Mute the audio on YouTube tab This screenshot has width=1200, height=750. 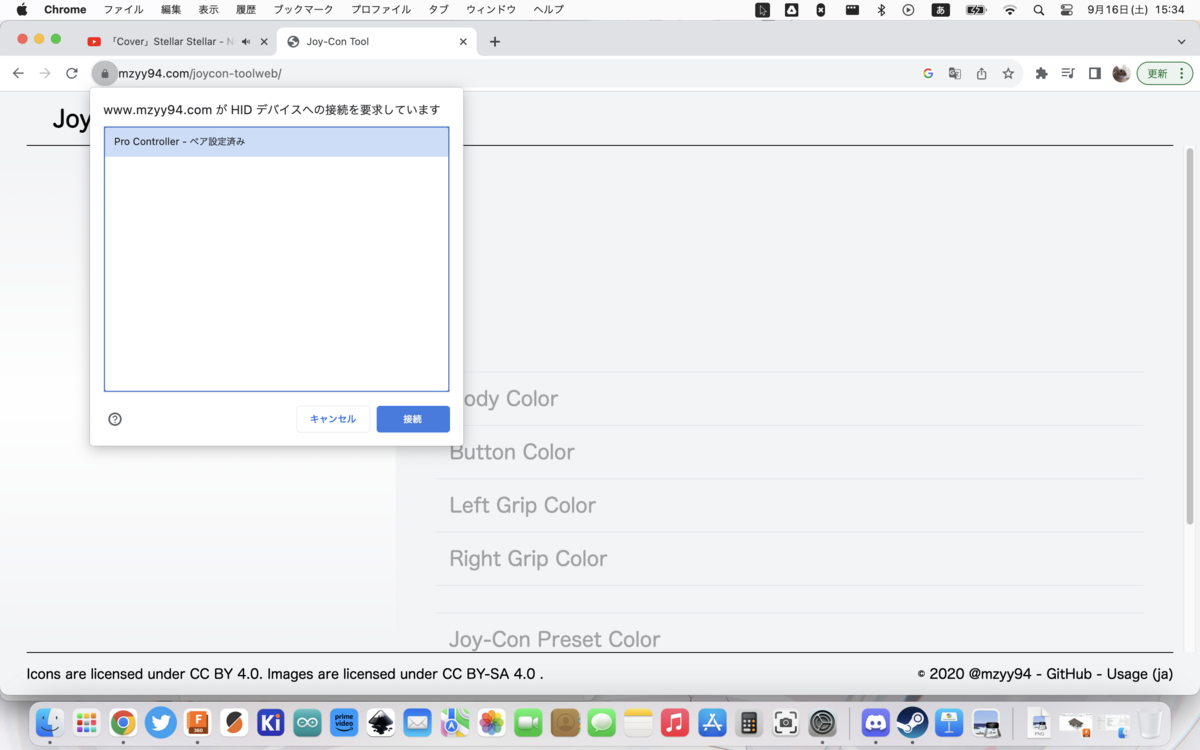(246, 42)
